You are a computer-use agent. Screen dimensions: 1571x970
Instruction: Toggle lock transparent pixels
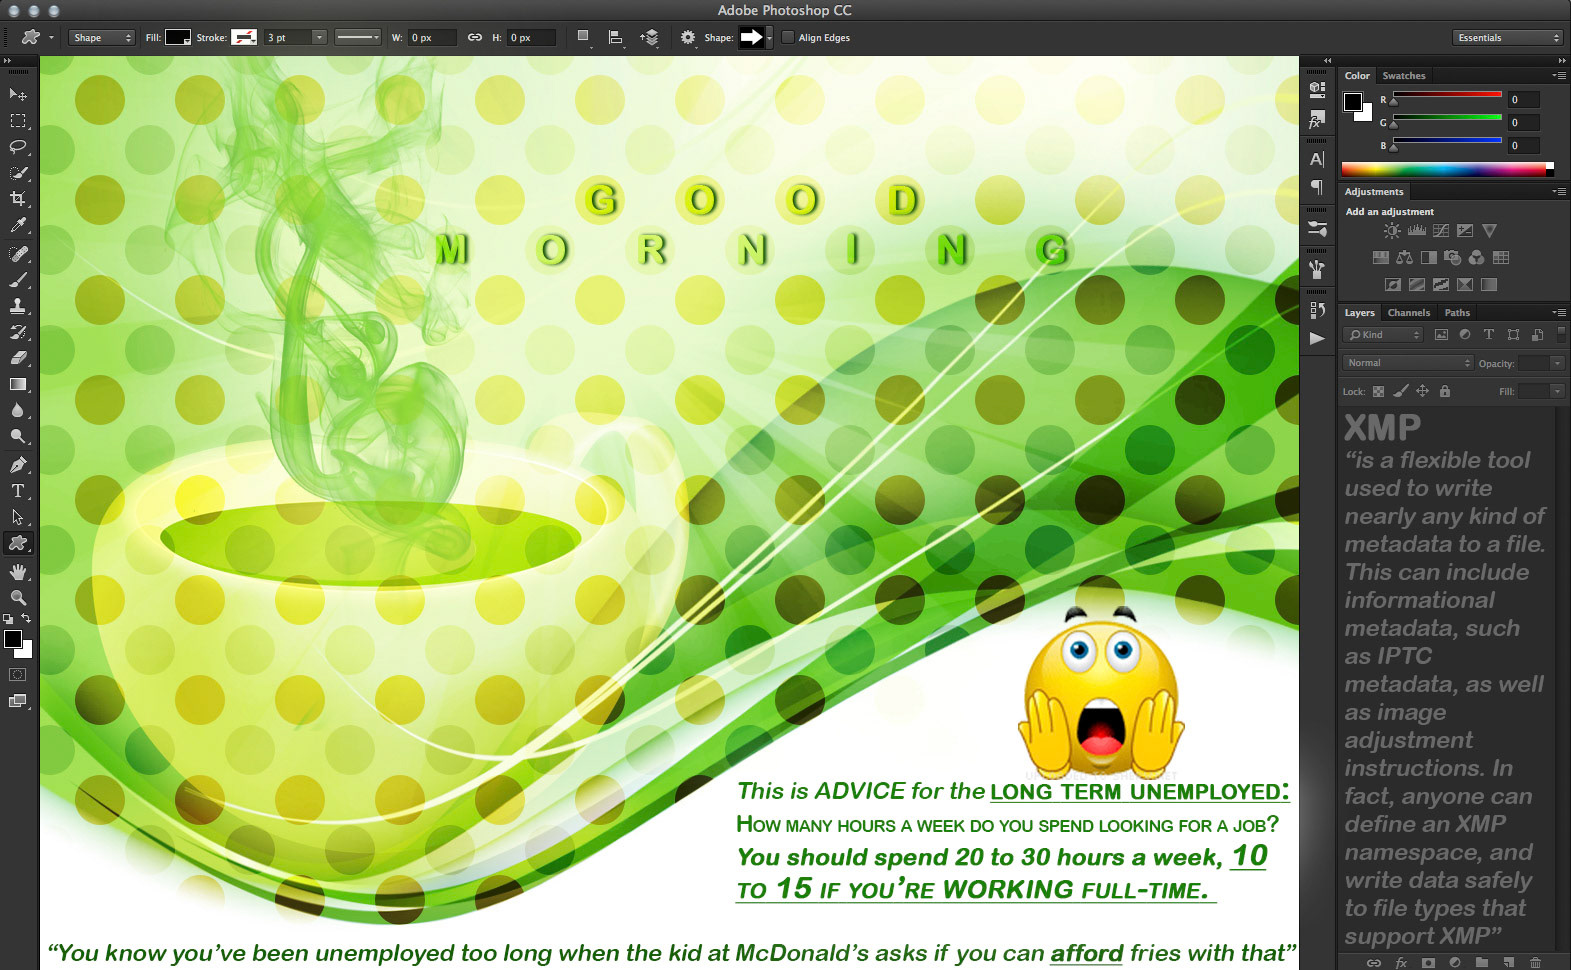coord(1378,391)
